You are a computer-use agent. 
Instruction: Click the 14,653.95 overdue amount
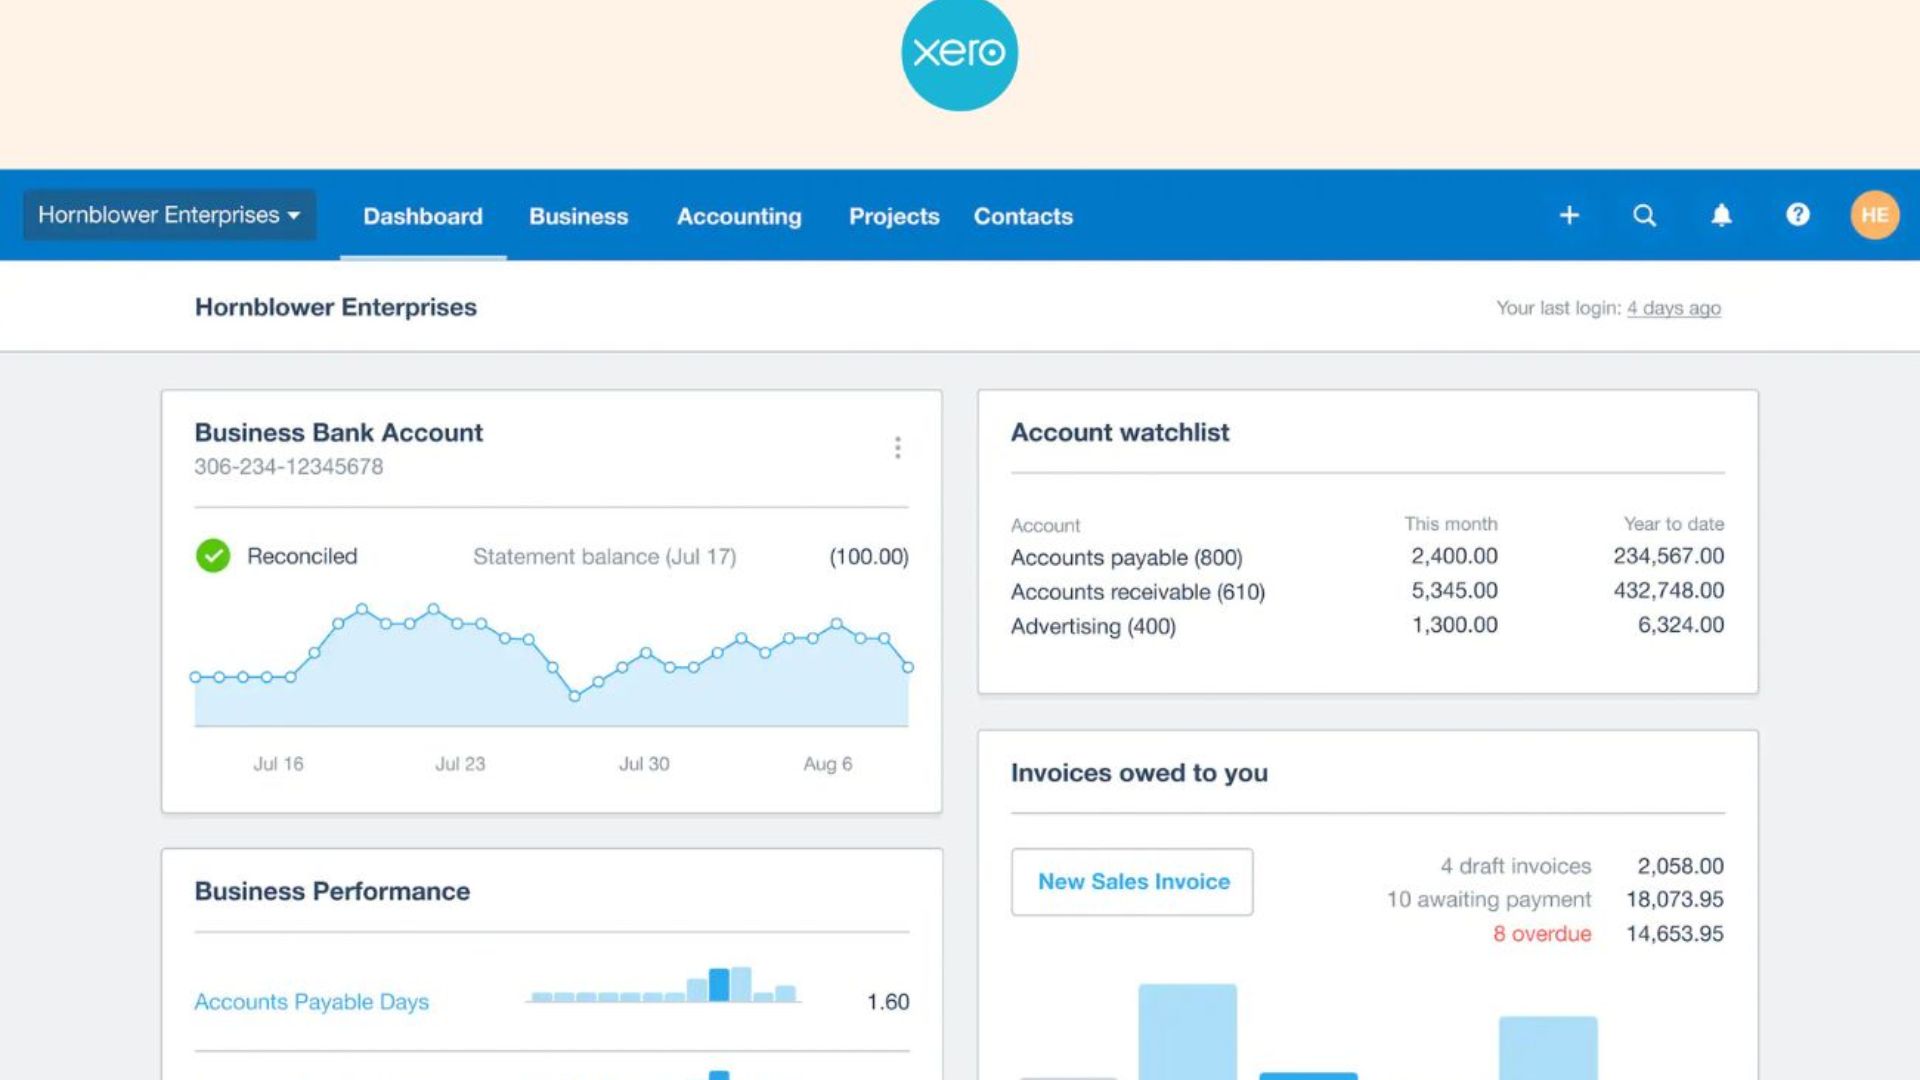click(1674, 934)
